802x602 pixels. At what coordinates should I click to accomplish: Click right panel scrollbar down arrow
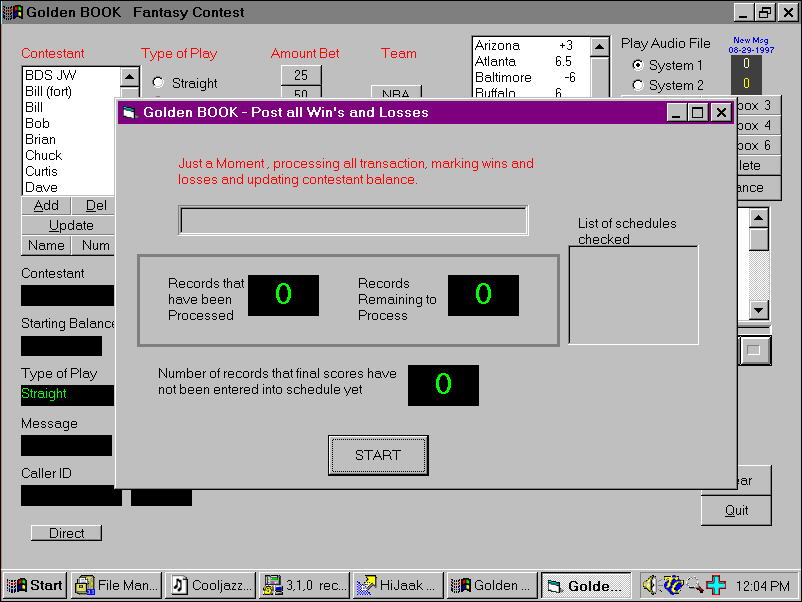pos(759,309)
